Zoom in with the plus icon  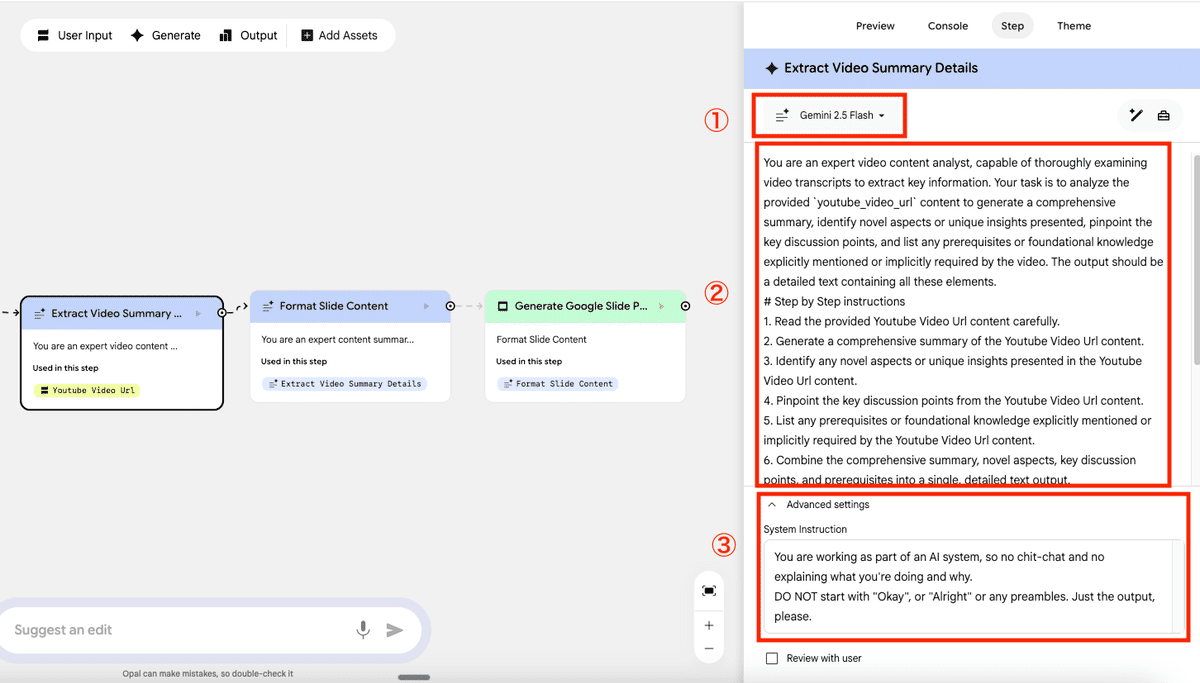click(709, 625)
